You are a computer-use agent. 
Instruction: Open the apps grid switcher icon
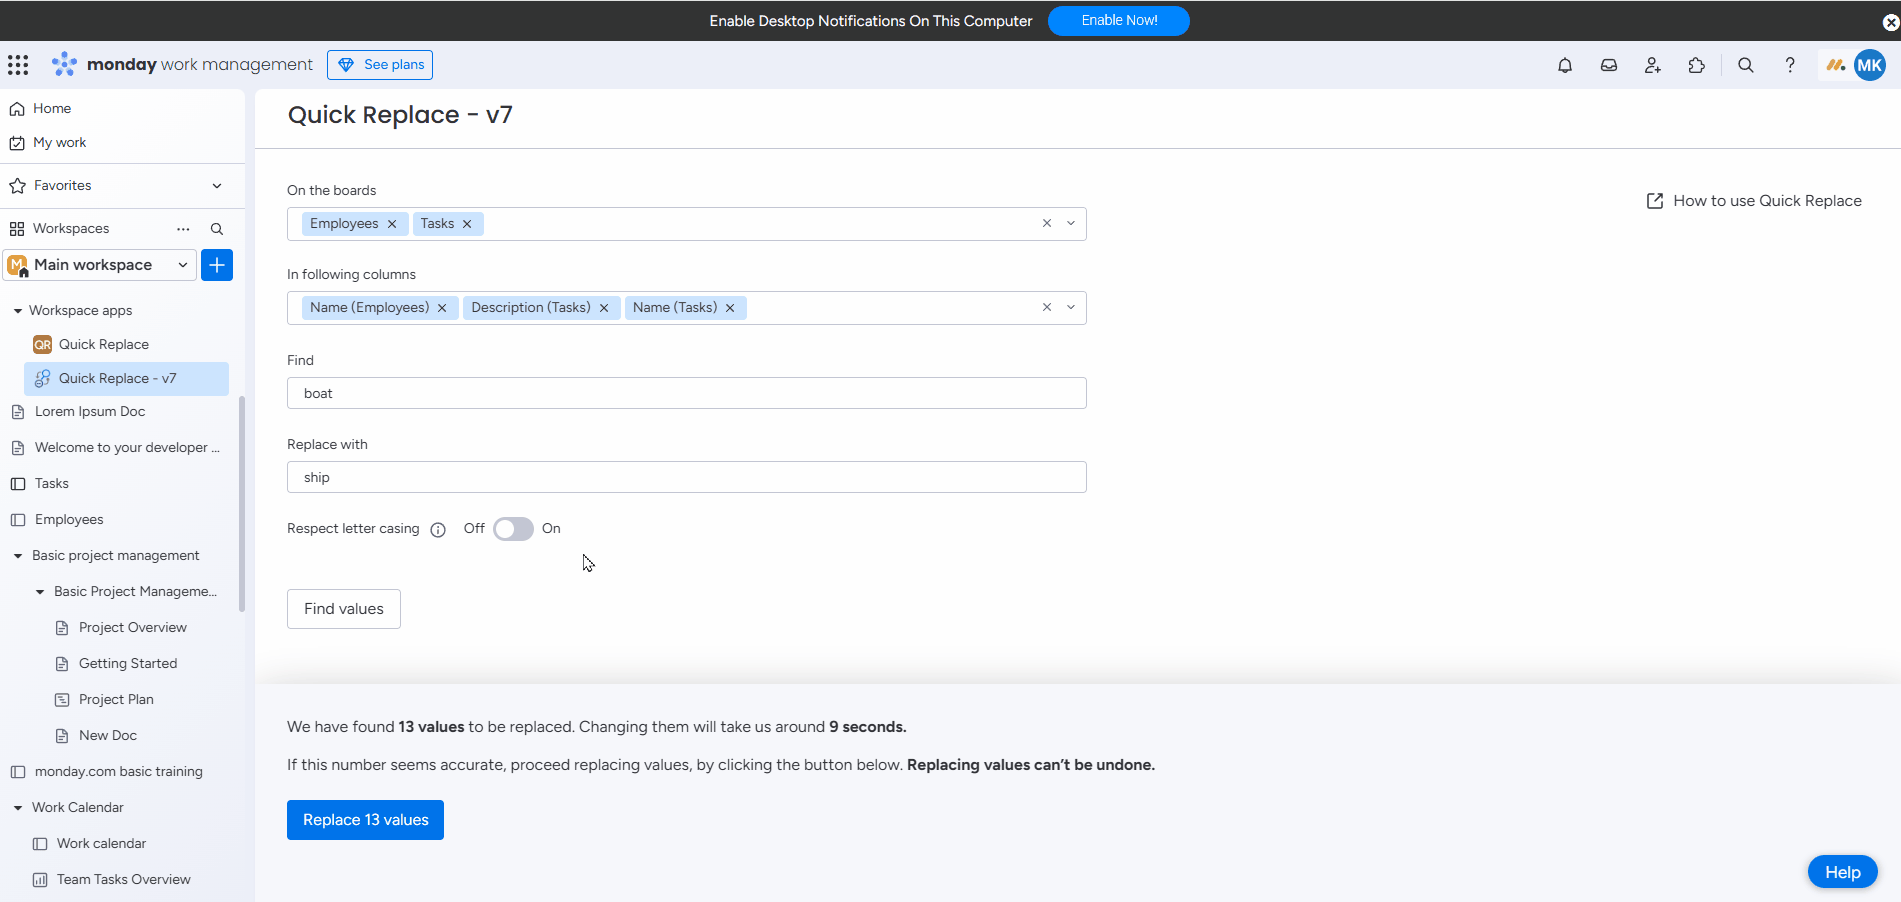(x=18, y=65)
